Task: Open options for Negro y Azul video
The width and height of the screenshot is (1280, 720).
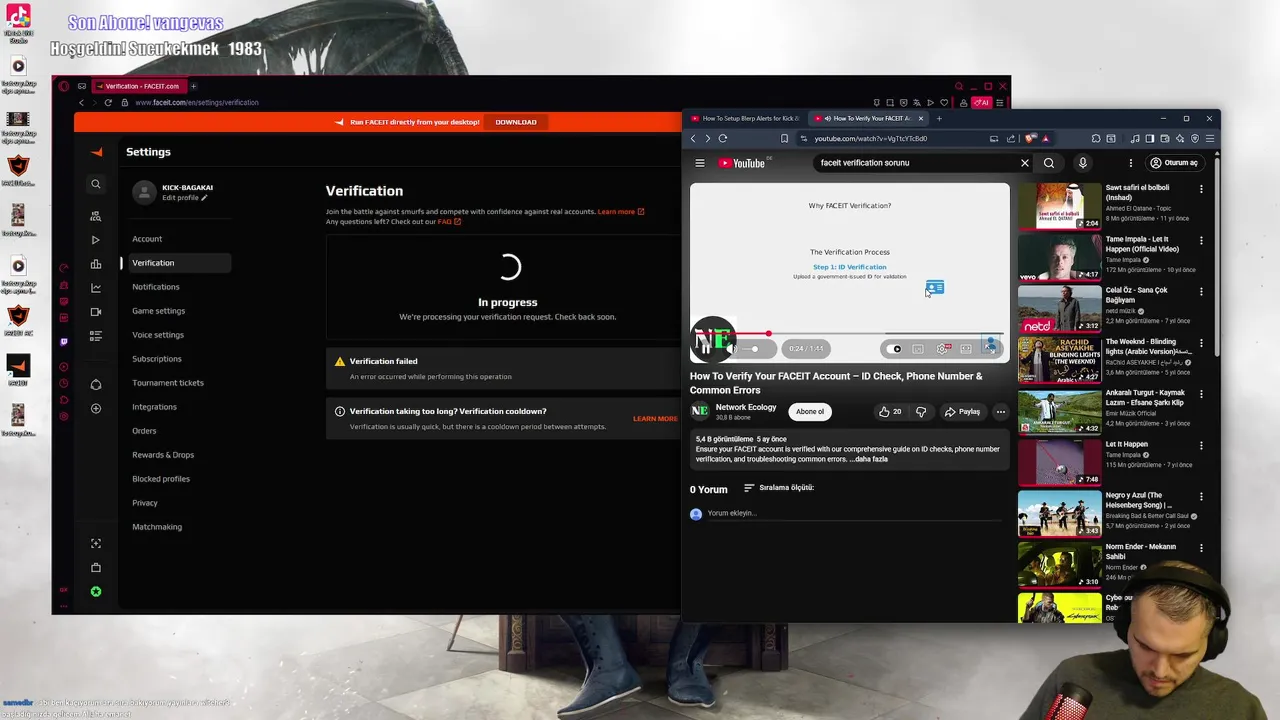Action: [1201, 497]
